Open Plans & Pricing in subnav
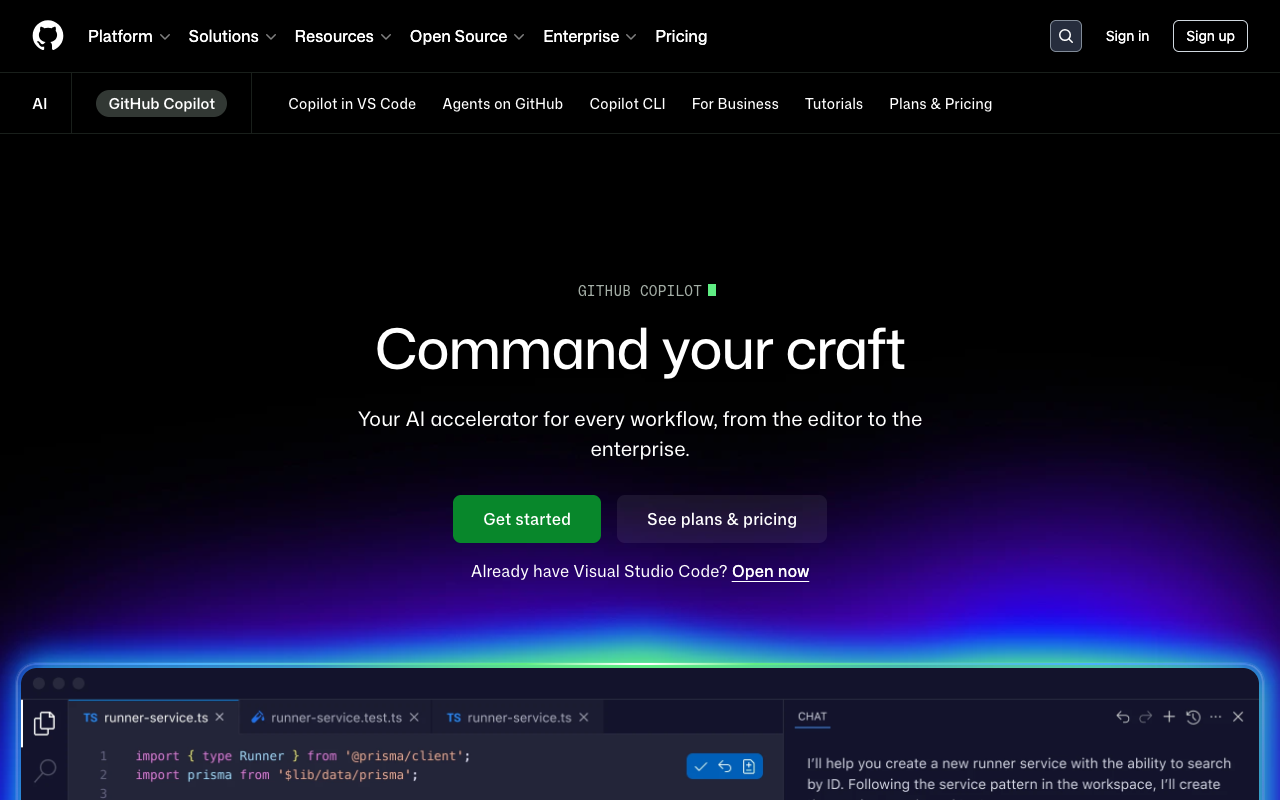This screenshot has width=1280, height=800. (941, 104)
